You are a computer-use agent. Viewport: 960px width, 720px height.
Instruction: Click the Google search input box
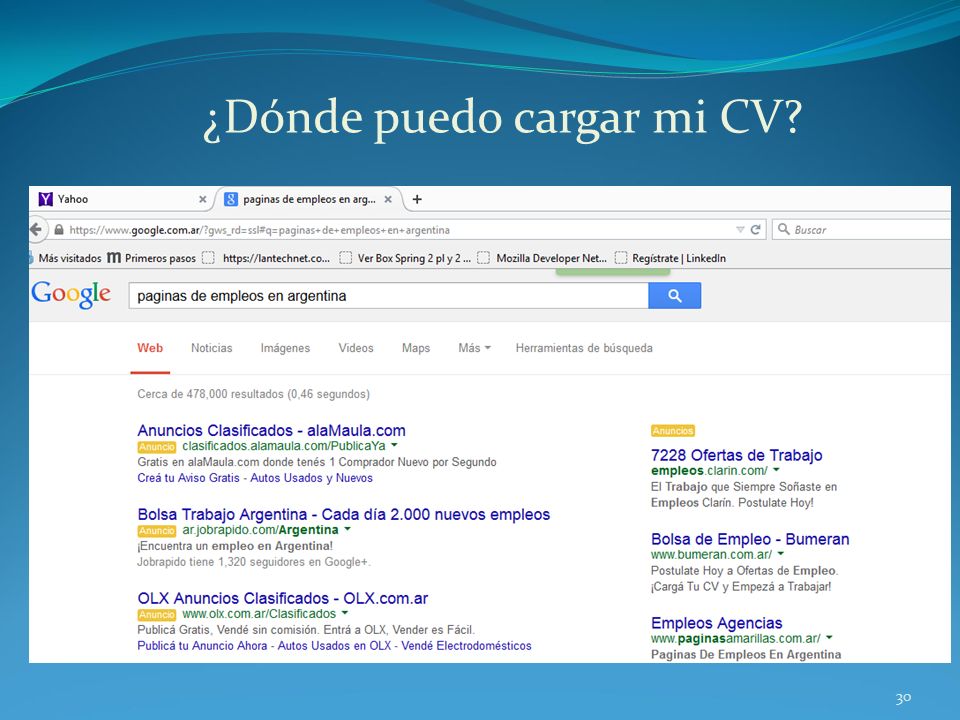pos(388,296)
